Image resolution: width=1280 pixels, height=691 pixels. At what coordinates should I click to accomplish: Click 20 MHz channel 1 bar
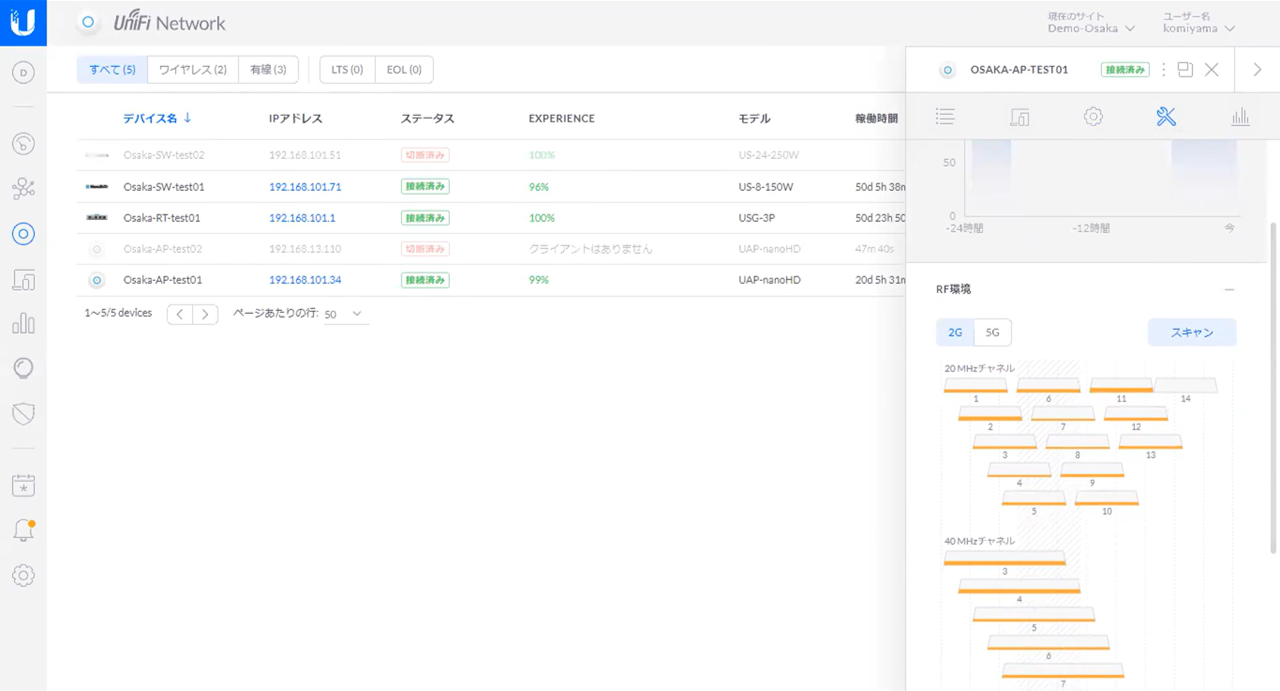coord(976,385)
